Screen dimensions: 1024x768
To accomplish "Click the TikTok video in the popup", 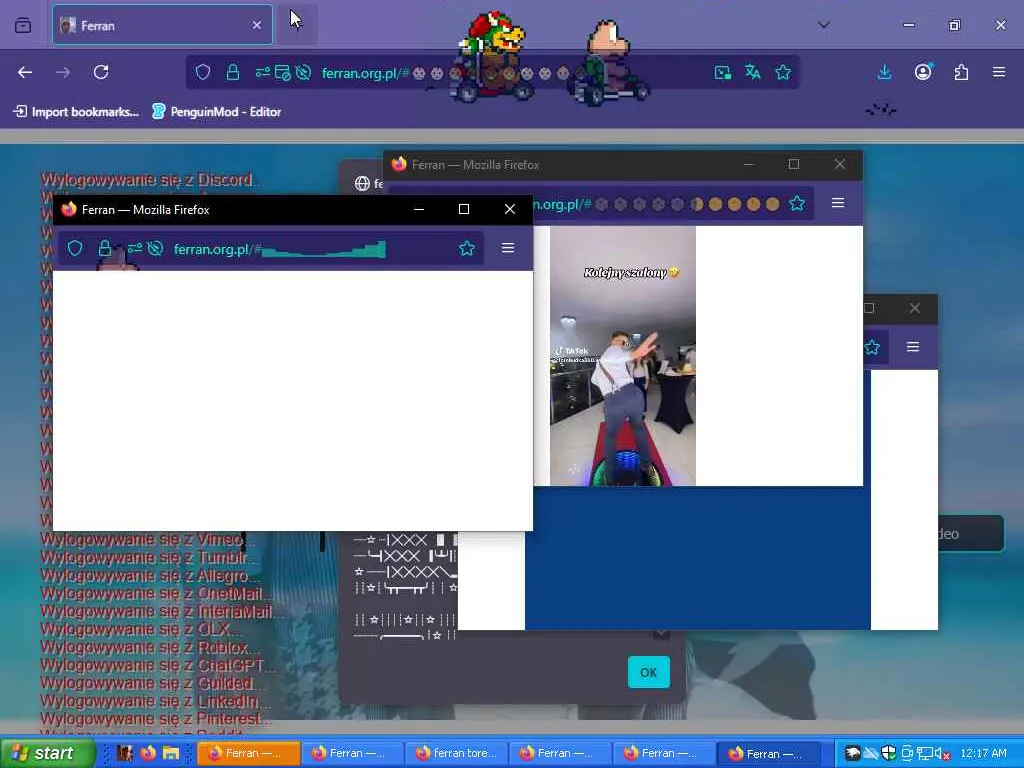I will [623, 356].
